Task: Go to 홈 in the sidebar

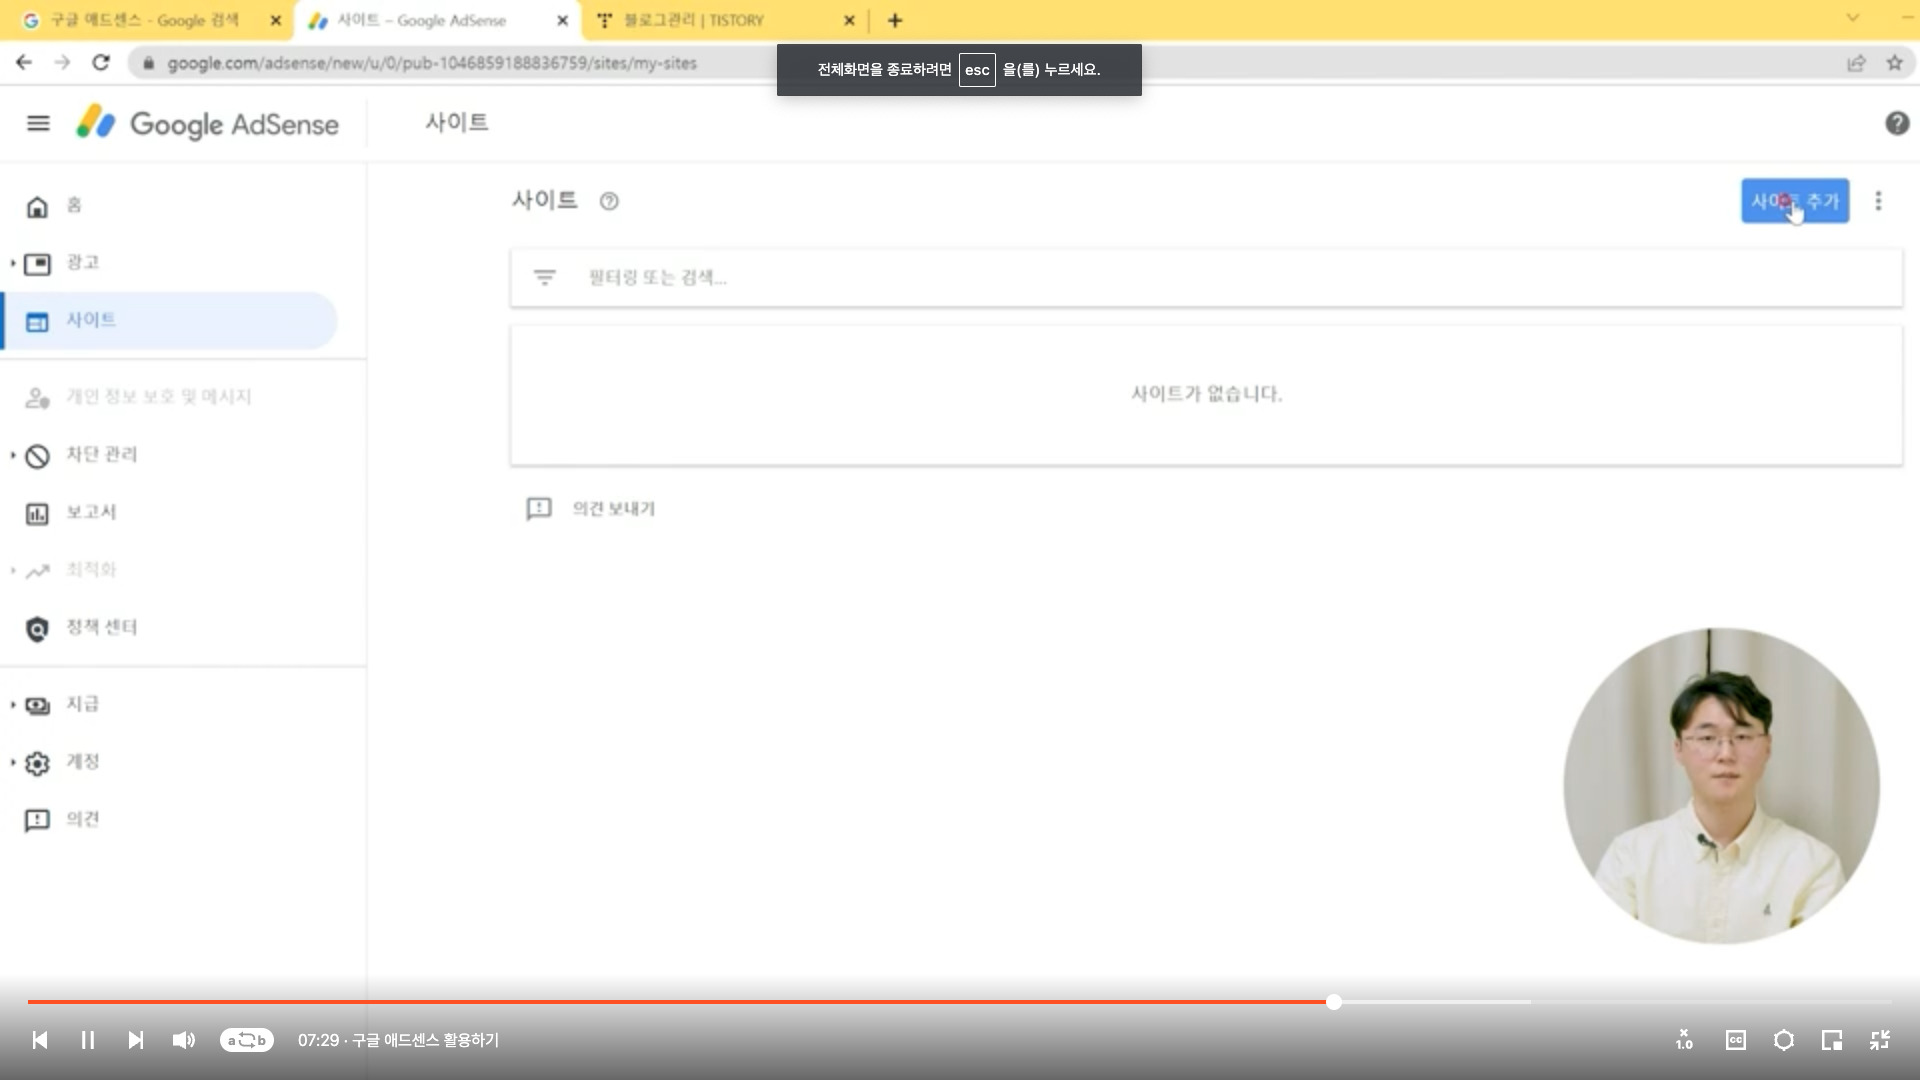Action: [72, 205]
